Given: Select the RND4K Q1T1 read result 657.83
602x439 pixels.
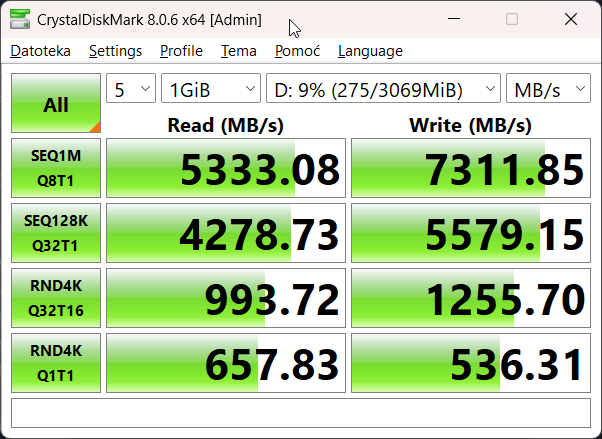Looking at the screenshot, I should pyautogui.click(x=226, y=363).
